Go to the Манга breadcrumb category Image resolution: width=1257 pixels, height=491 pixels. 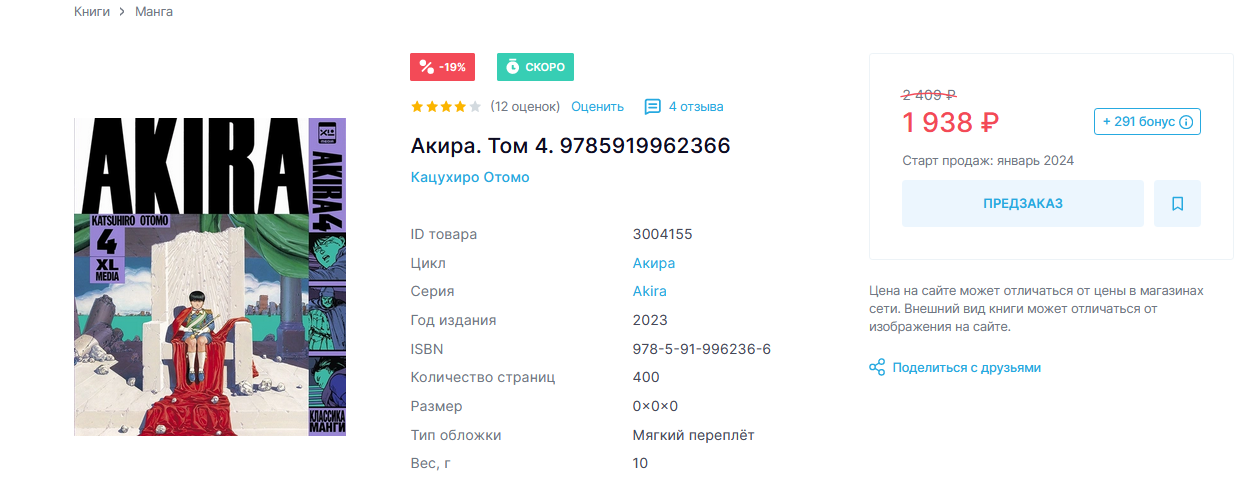point(154,12)
